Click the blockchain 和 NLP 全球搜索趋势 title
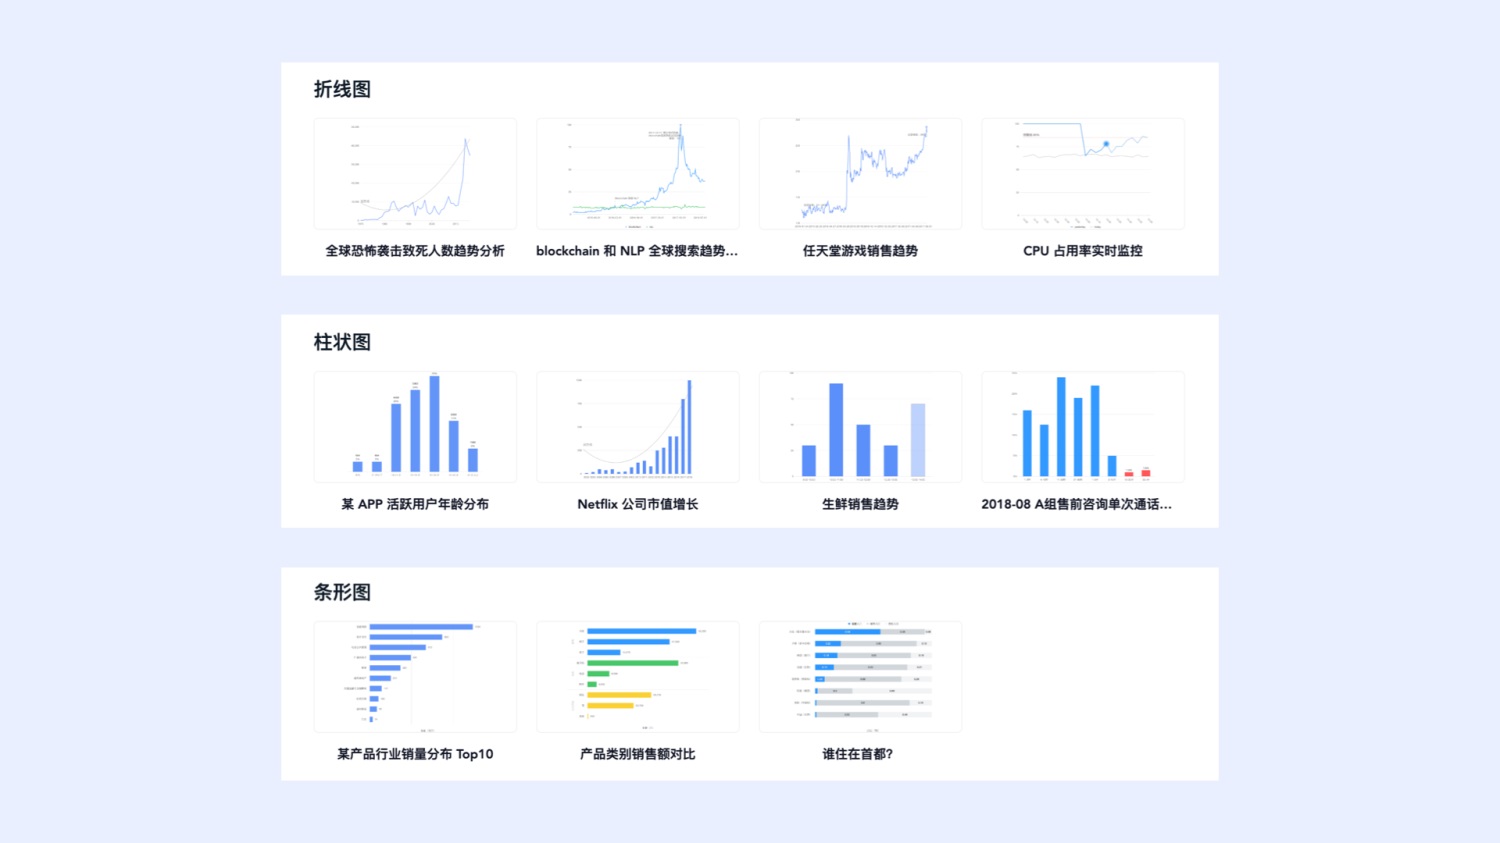This screenshot has height=843, width=1500. point(637,251)
